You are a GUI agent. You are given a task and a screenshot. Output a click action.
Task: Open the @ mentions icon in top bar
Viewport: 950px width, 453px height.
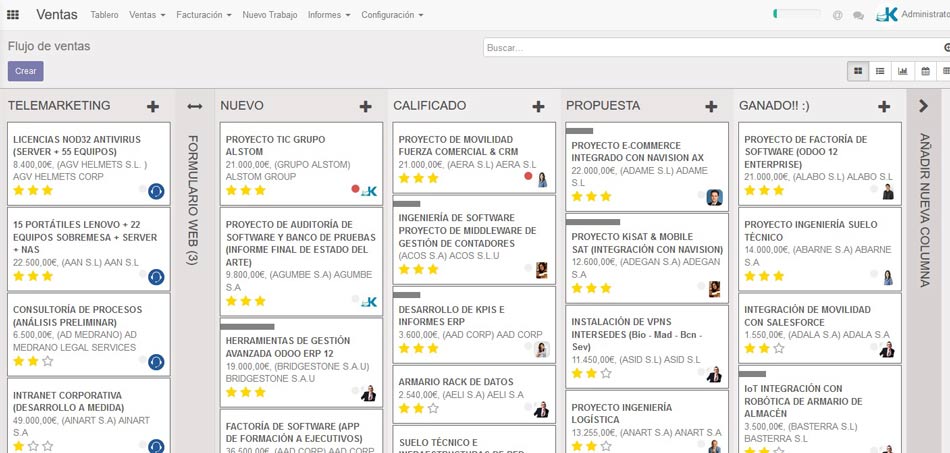pyautogui.click(x=837, y=16)
